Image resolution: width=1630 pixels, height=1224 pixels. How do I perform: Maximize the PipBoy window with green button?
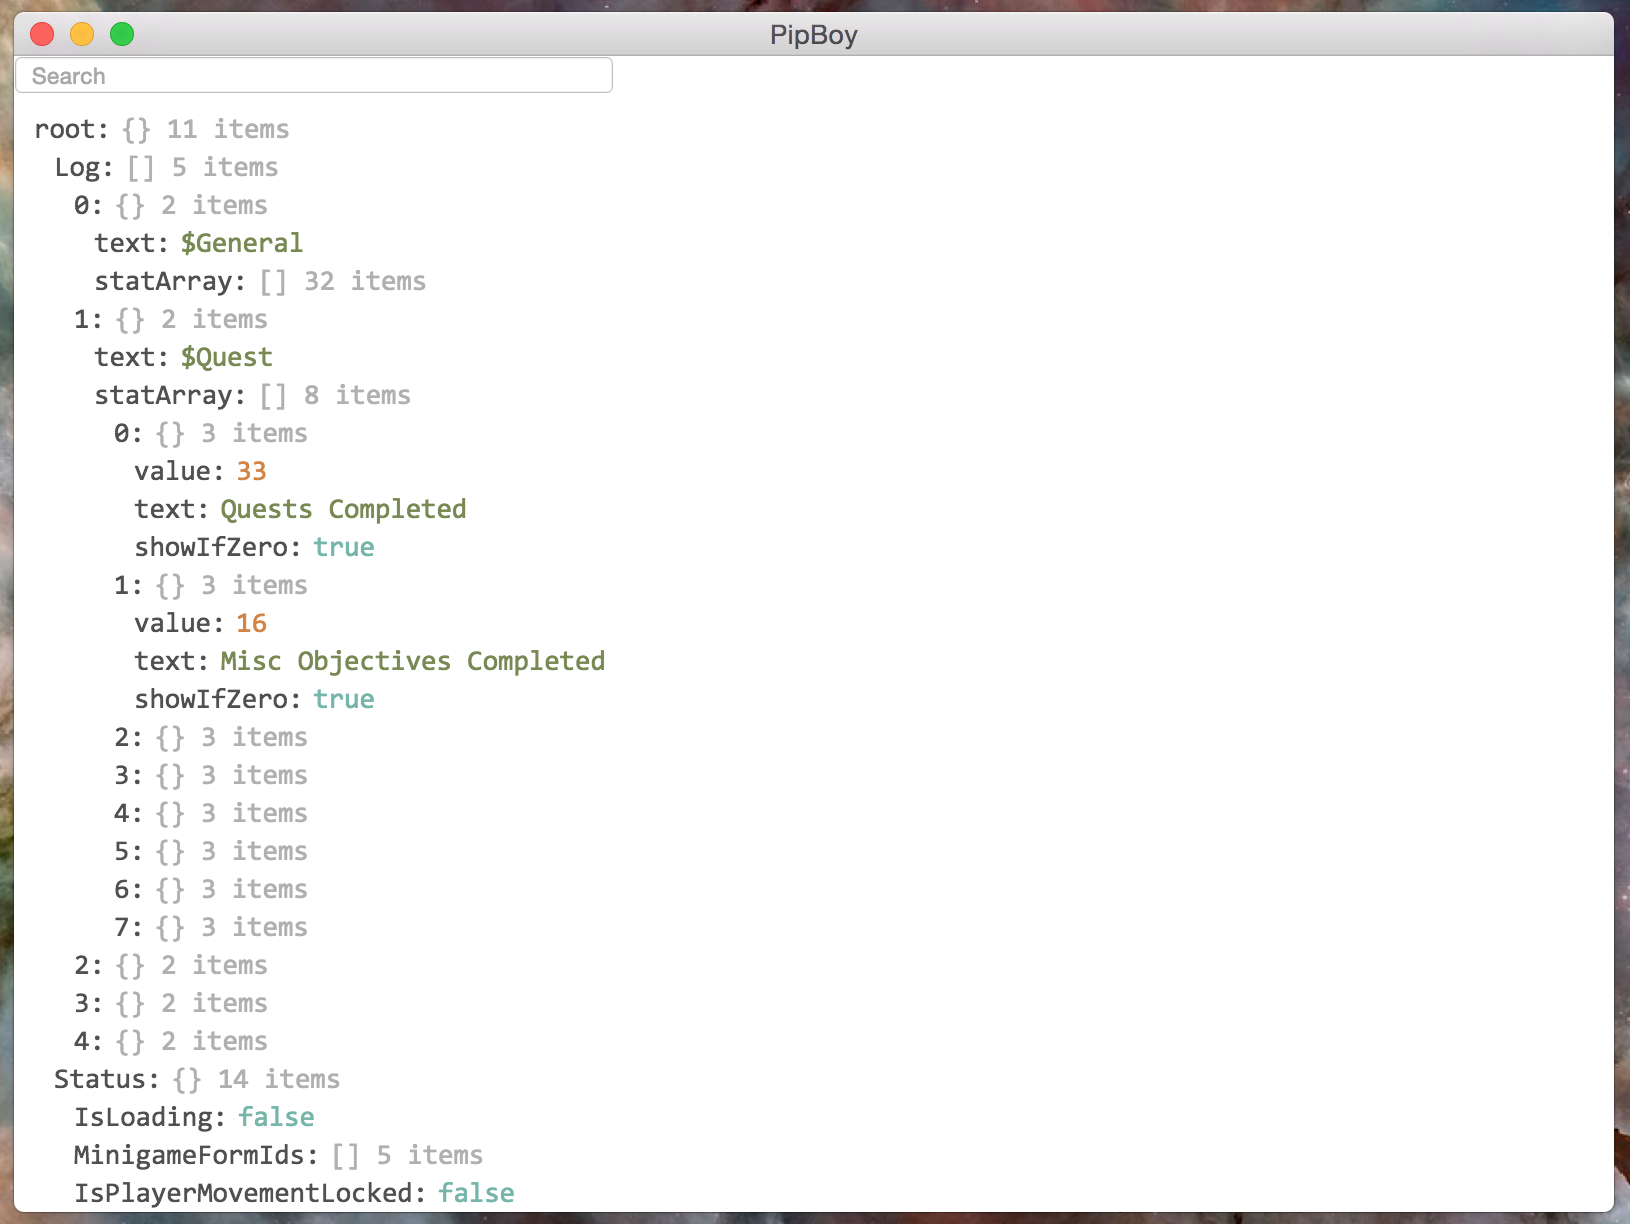tap(122, 35)
